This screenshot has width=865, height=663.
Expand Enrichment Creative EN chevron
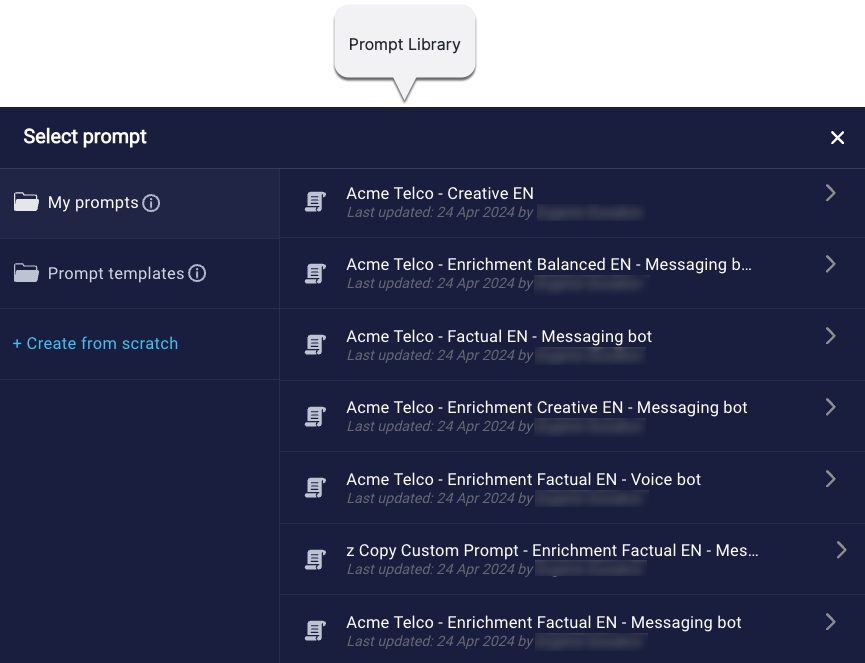tap(830, 407)
